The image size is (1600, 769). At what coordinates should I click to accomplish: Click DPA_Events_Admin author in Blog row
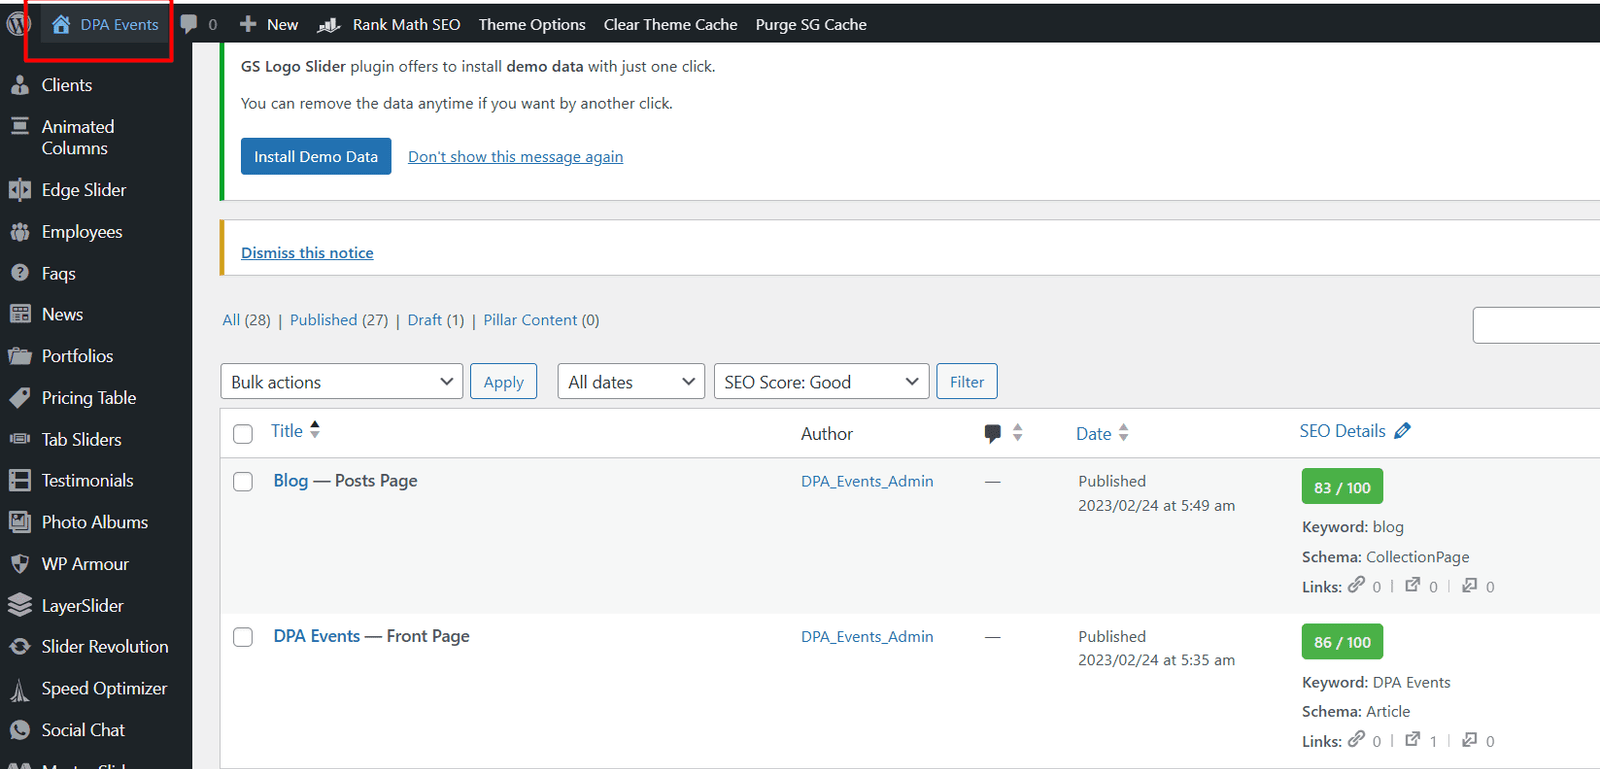(867, 481)
